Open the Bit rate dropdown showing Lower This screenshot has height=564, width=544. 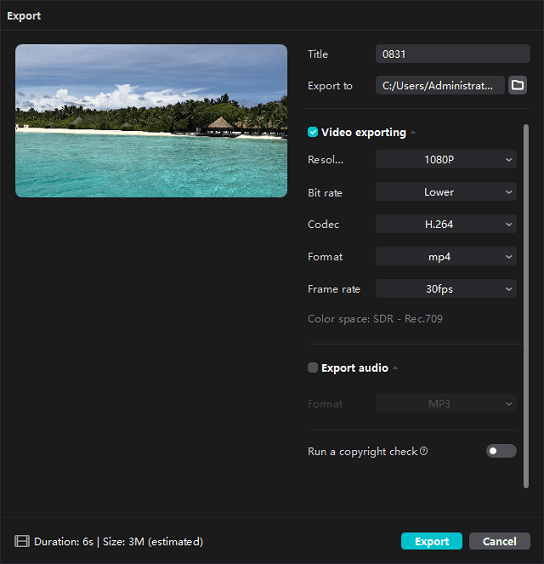[x=446, y=192]
